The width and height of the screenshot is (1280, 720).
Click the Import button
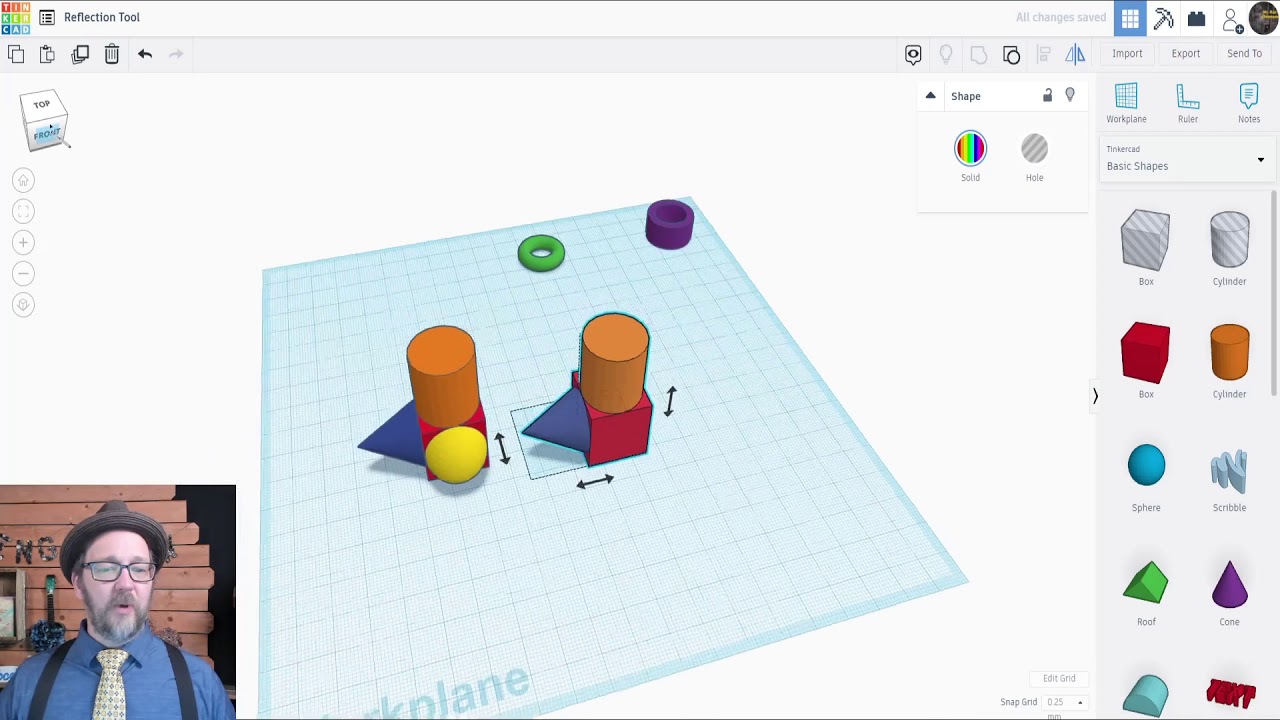pos(1127,54)
